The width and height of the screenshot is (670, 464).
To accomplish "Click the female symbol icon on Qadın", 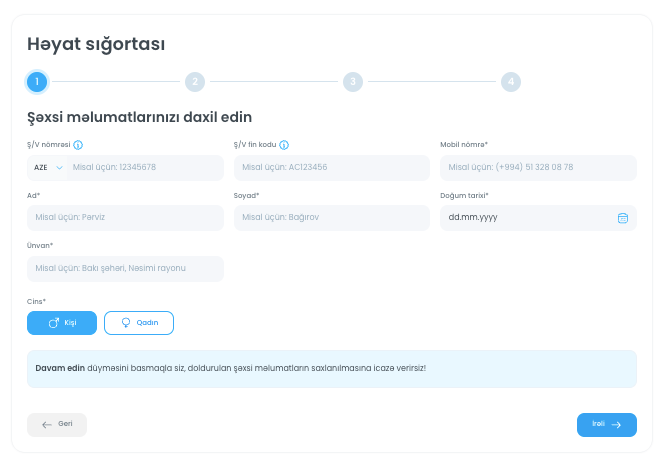I will click(x=126, y=323).
